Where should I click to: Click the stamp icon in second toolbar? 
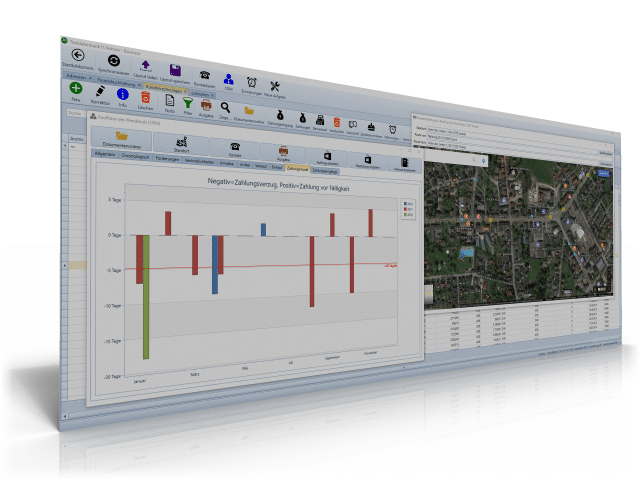(371, 127)
